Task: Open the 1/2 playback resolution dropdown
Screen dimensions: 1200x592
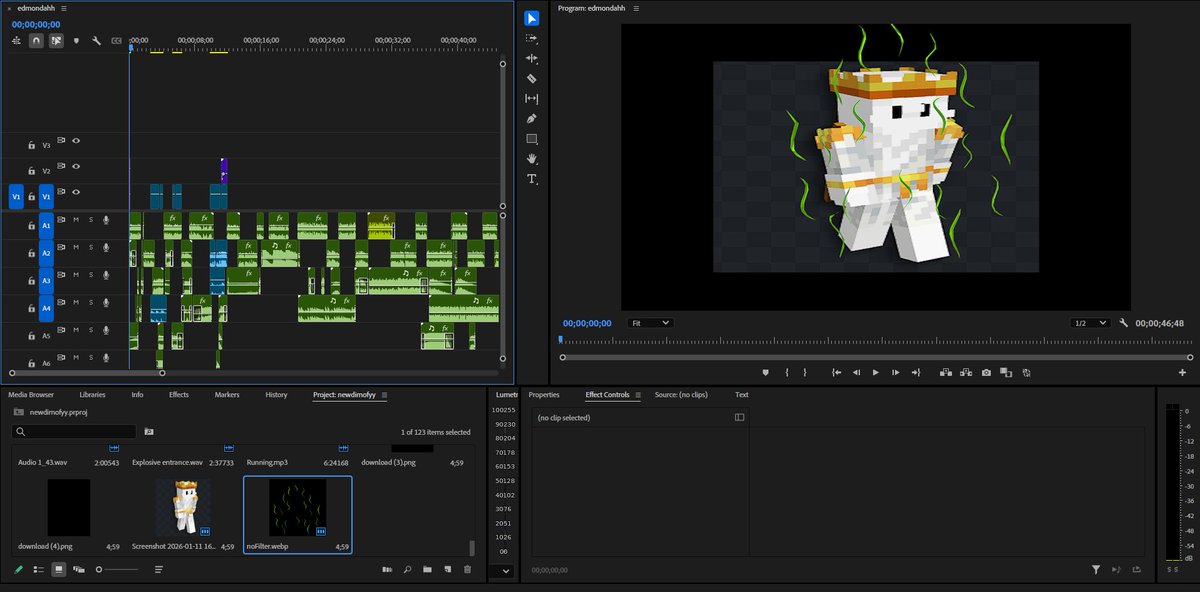Action: pos(1089,323)
